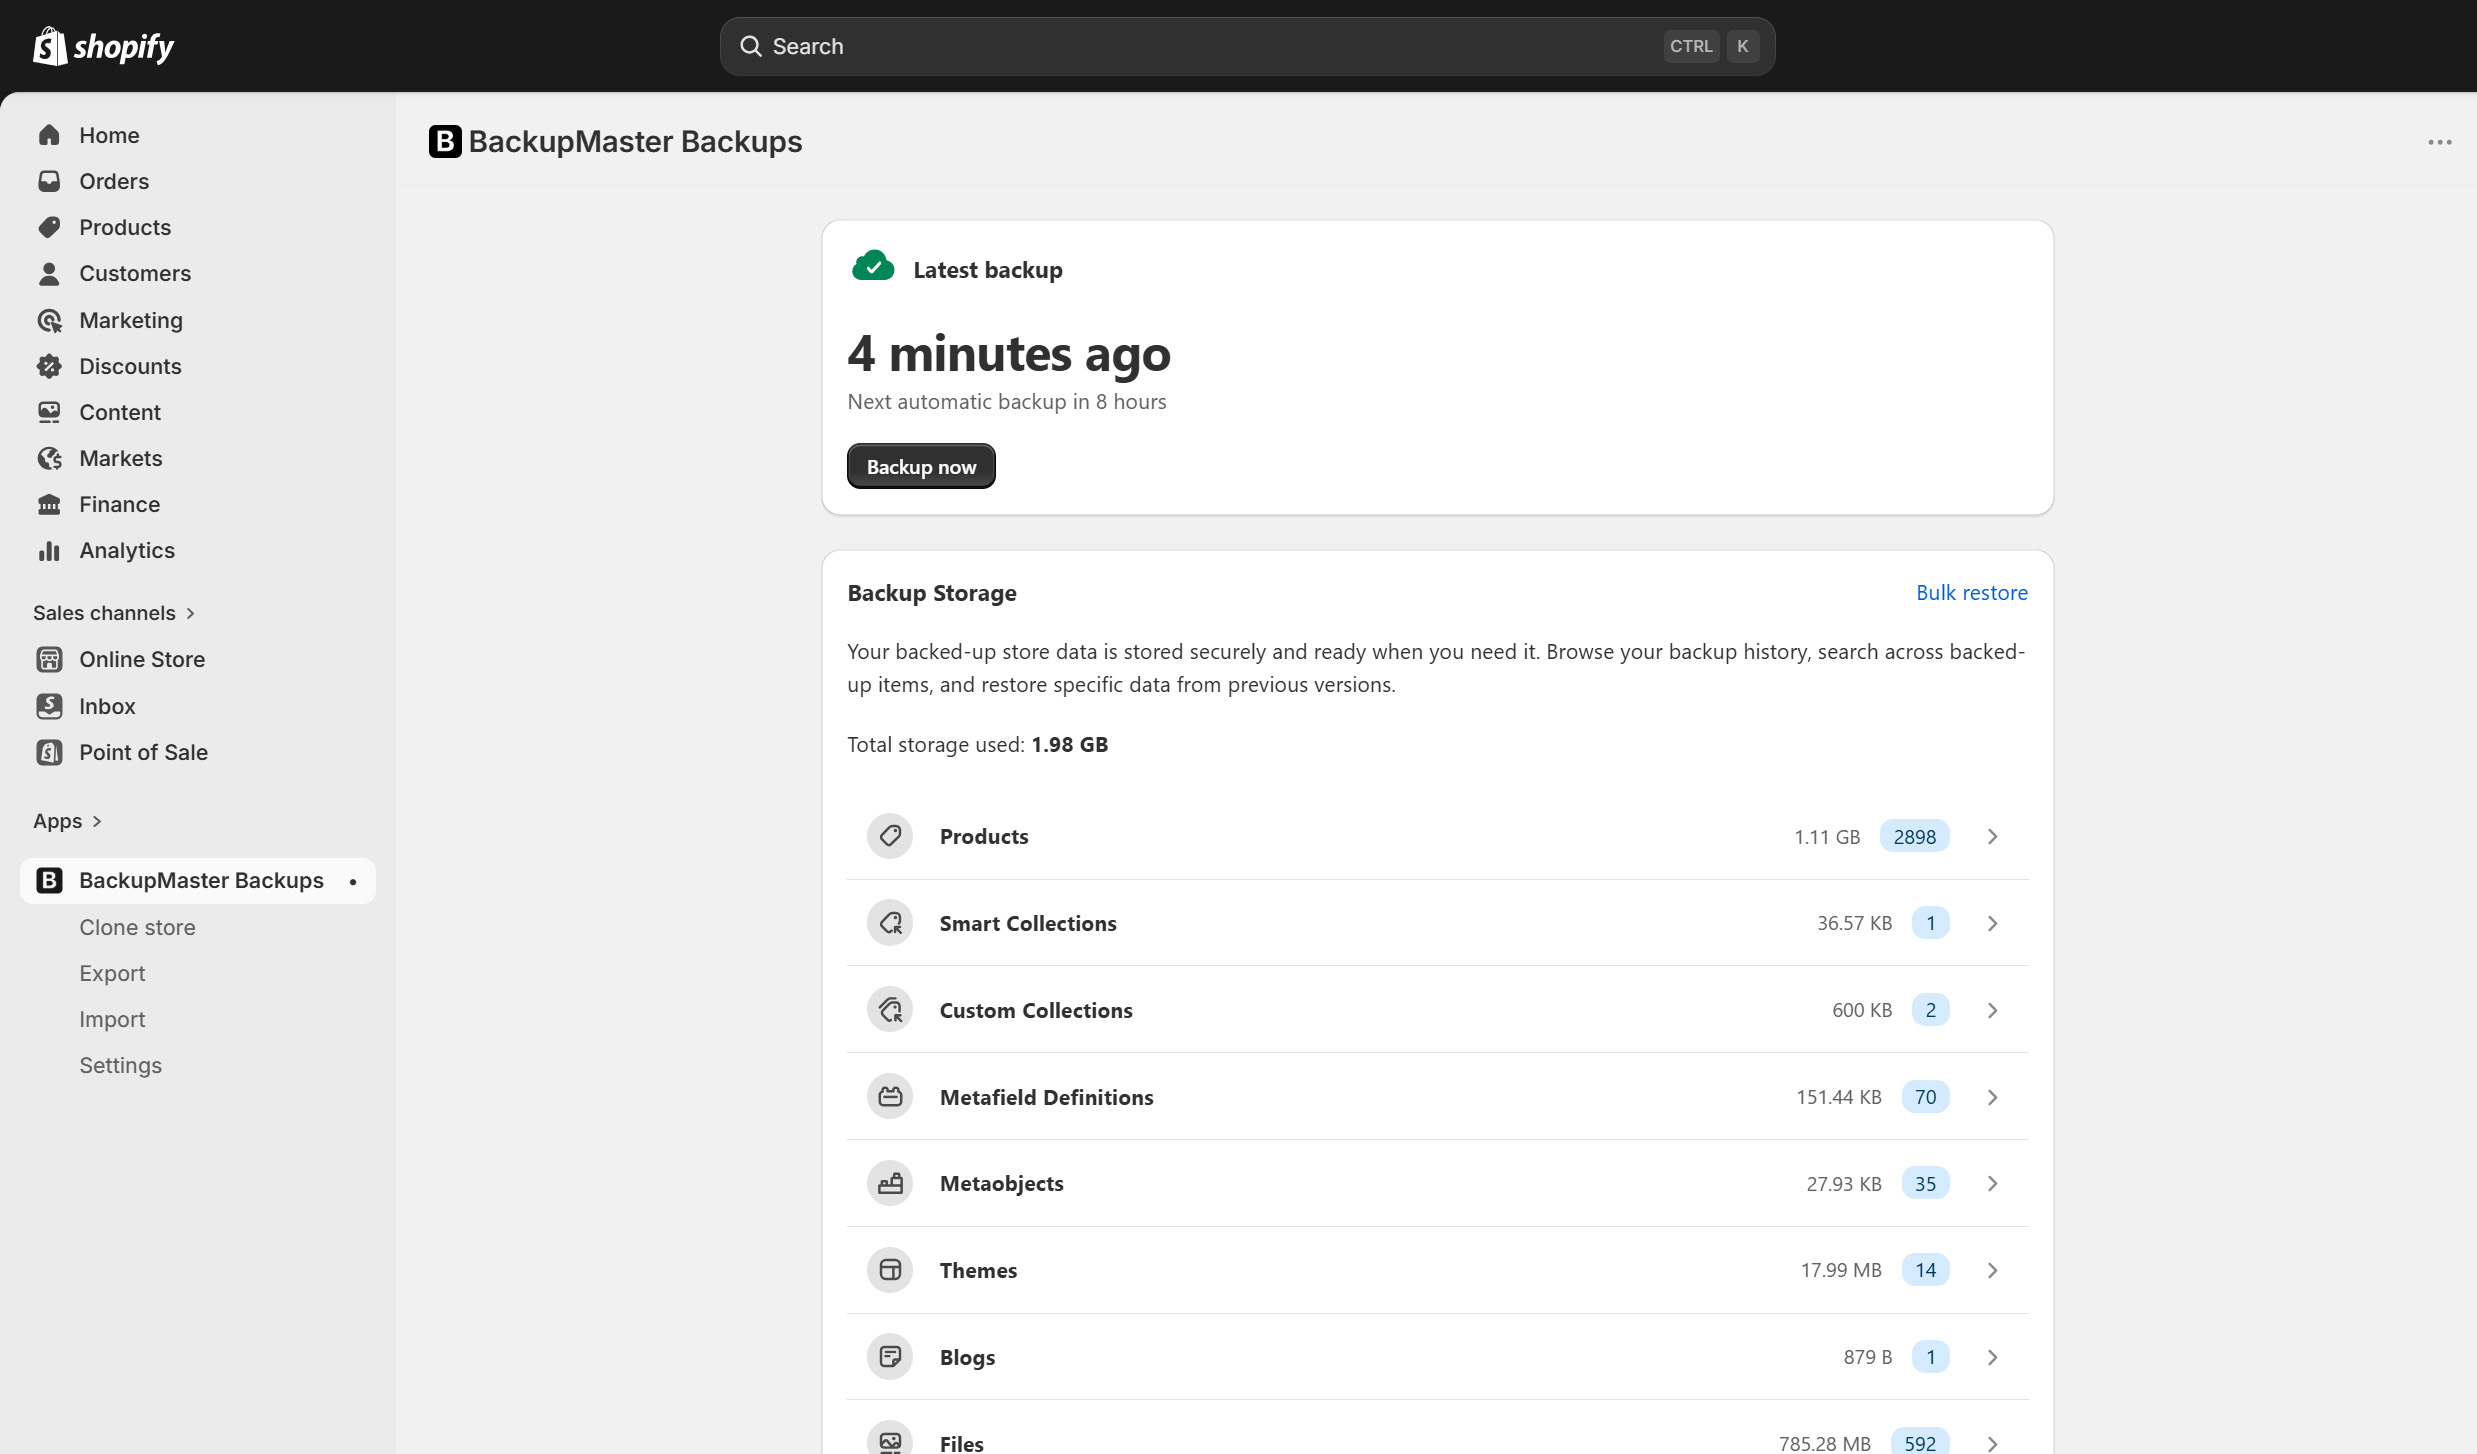Click the green cloud checkmark icon
Viewport: 2477px width, 1454px height.
pyautogui.click(x=873, y=267)
